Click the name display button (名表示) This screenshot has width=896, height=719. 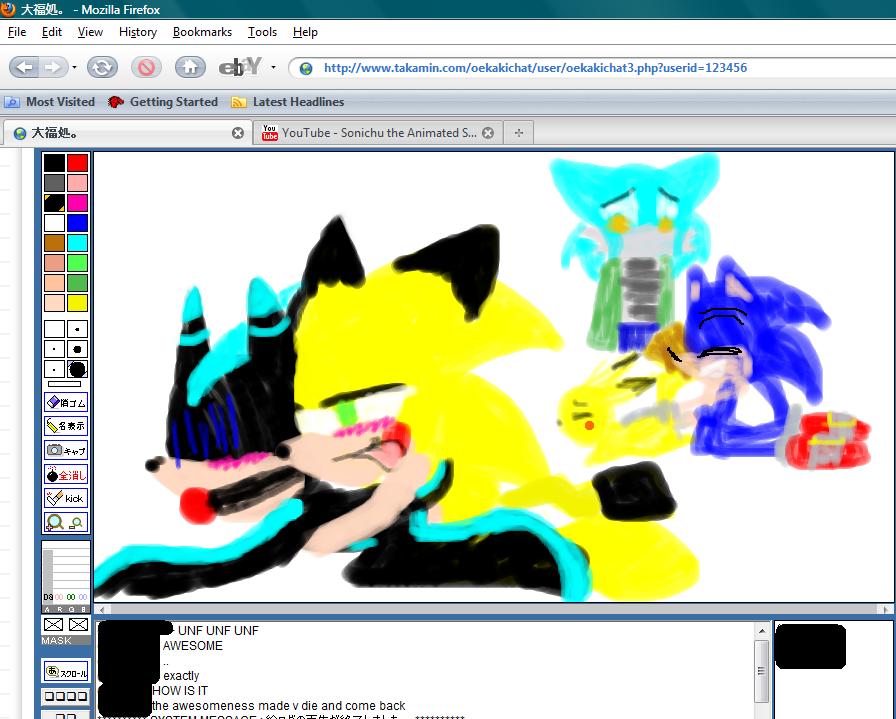[x=66, y=426]
